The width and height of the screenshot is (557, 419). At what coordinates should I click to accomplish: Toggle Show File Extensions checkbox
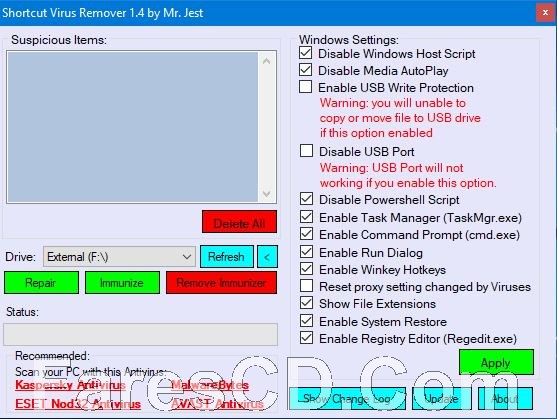tap(306, 303)
